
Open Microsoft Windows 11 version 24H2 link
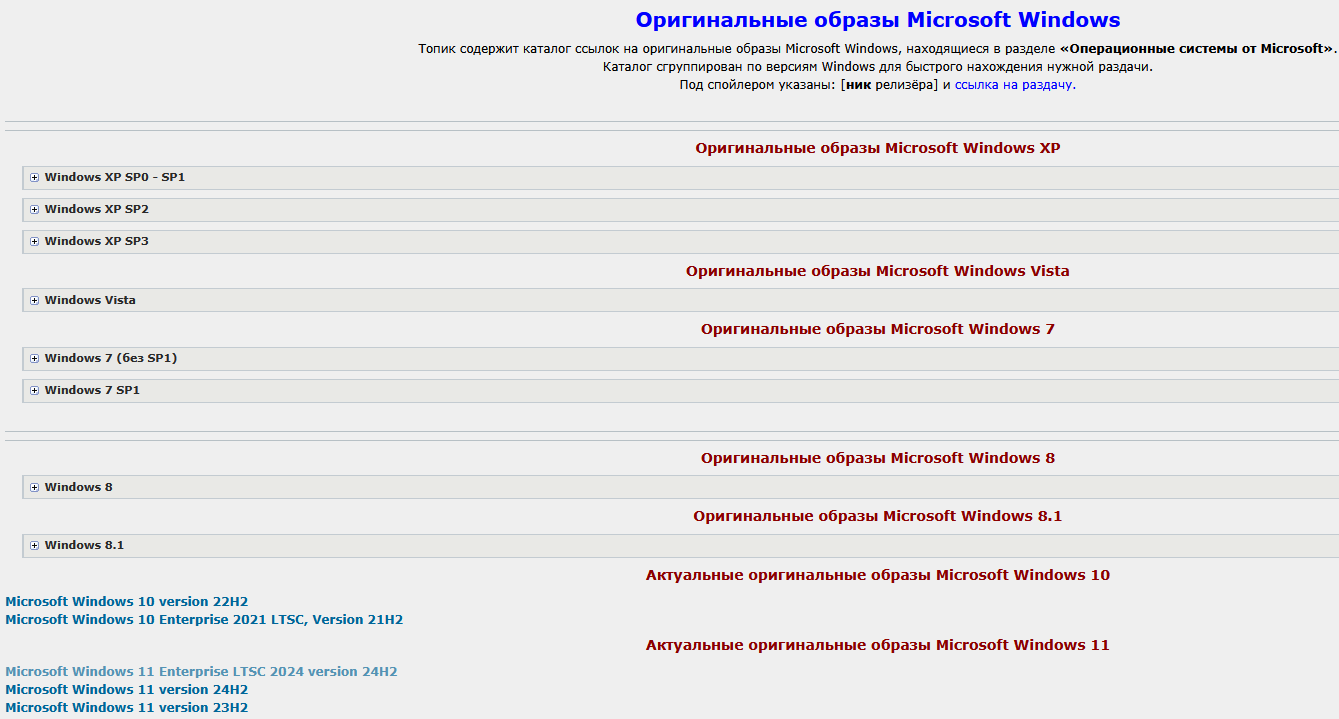pos(126,690)
